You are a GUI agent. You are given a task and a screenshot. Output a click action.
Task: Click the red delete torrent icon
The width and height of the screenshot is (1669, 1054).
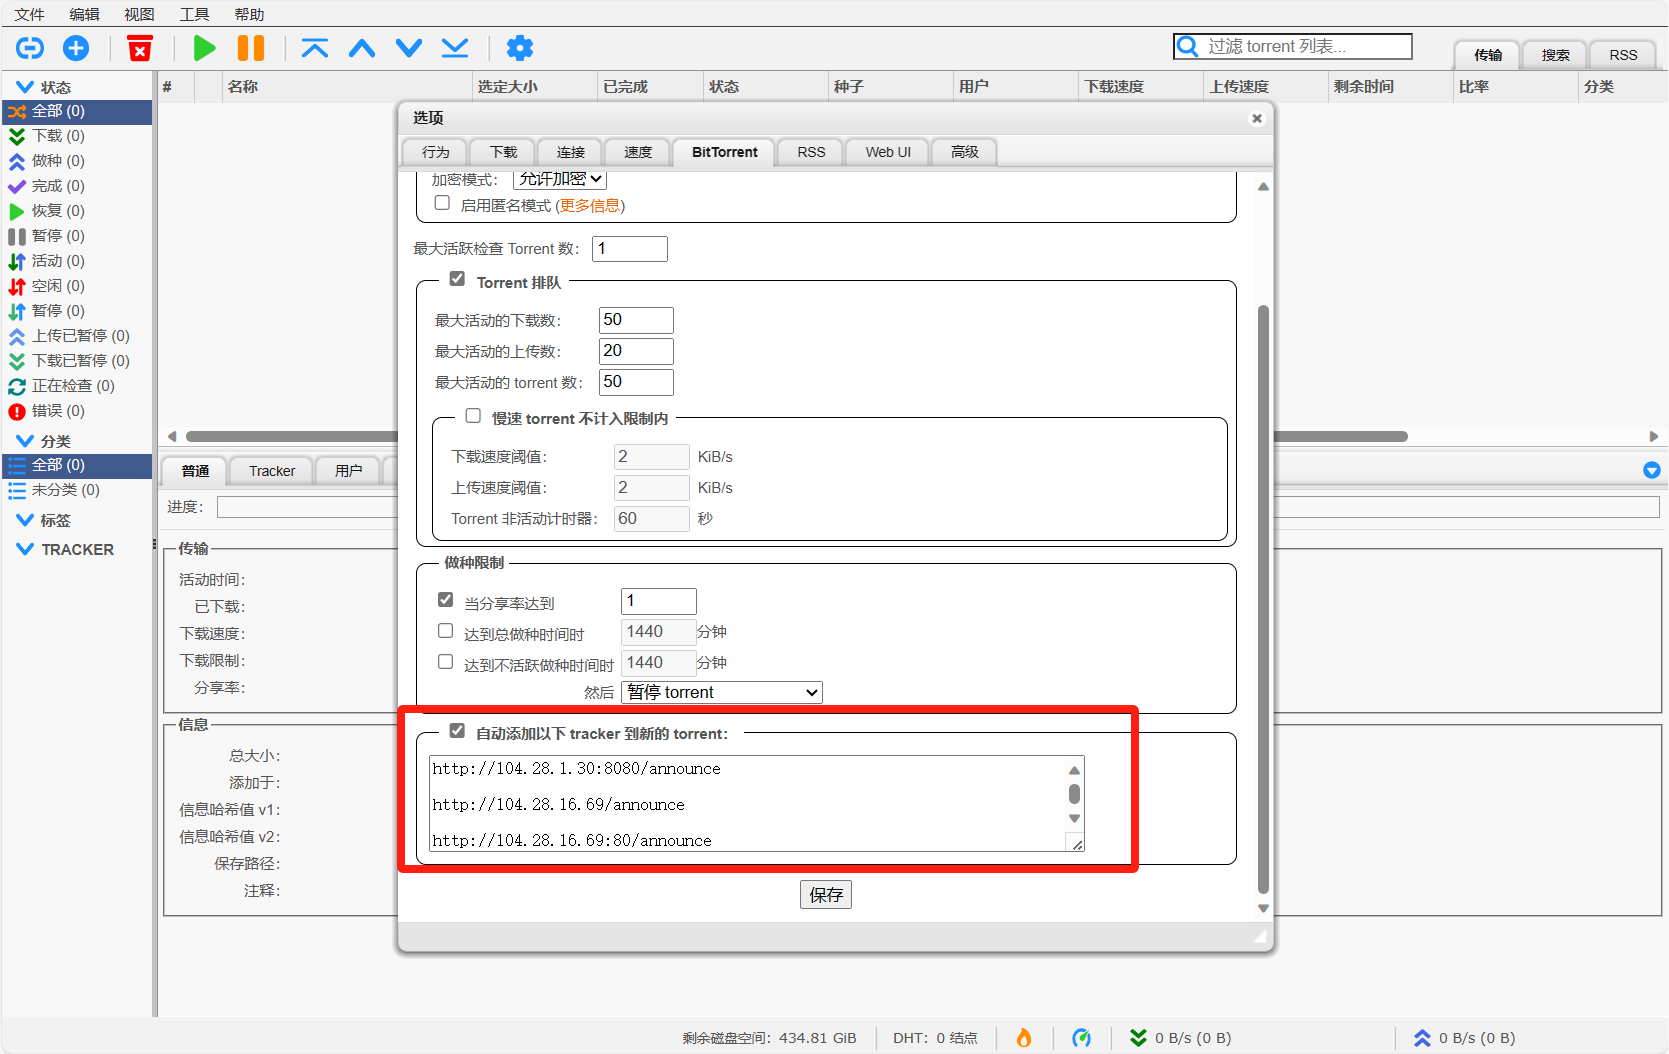(140, 48)
